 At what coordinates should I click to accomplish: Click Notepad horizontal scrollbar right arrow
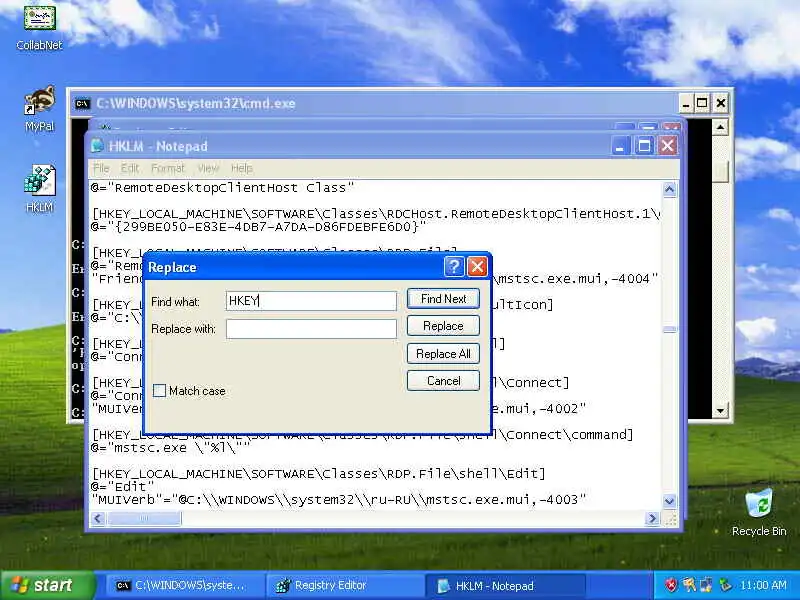[x=652, y=519]
